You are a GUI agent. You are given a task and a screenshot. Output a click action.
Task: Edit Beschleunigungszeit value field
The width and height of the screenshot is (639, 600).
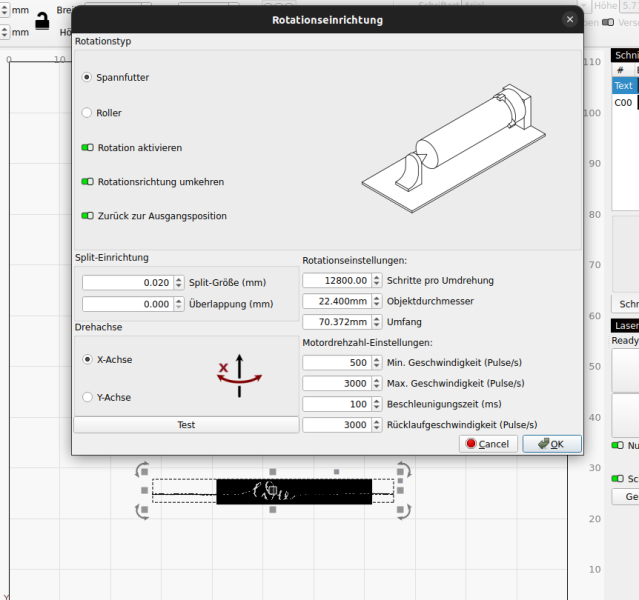click(337, 404)
